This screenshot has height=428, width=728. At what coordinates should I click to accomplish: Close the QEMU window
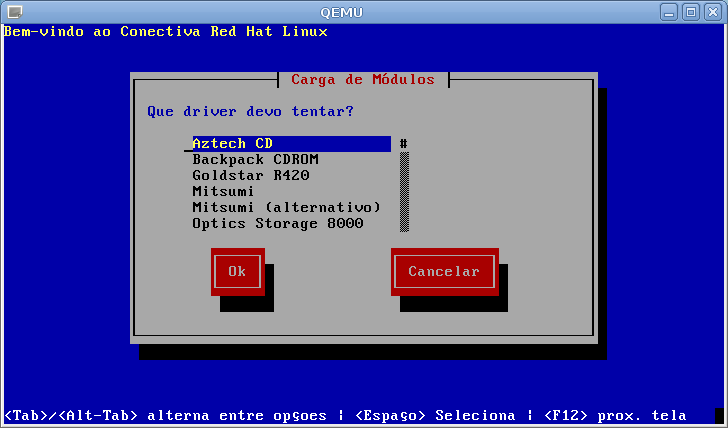point(711,11)
